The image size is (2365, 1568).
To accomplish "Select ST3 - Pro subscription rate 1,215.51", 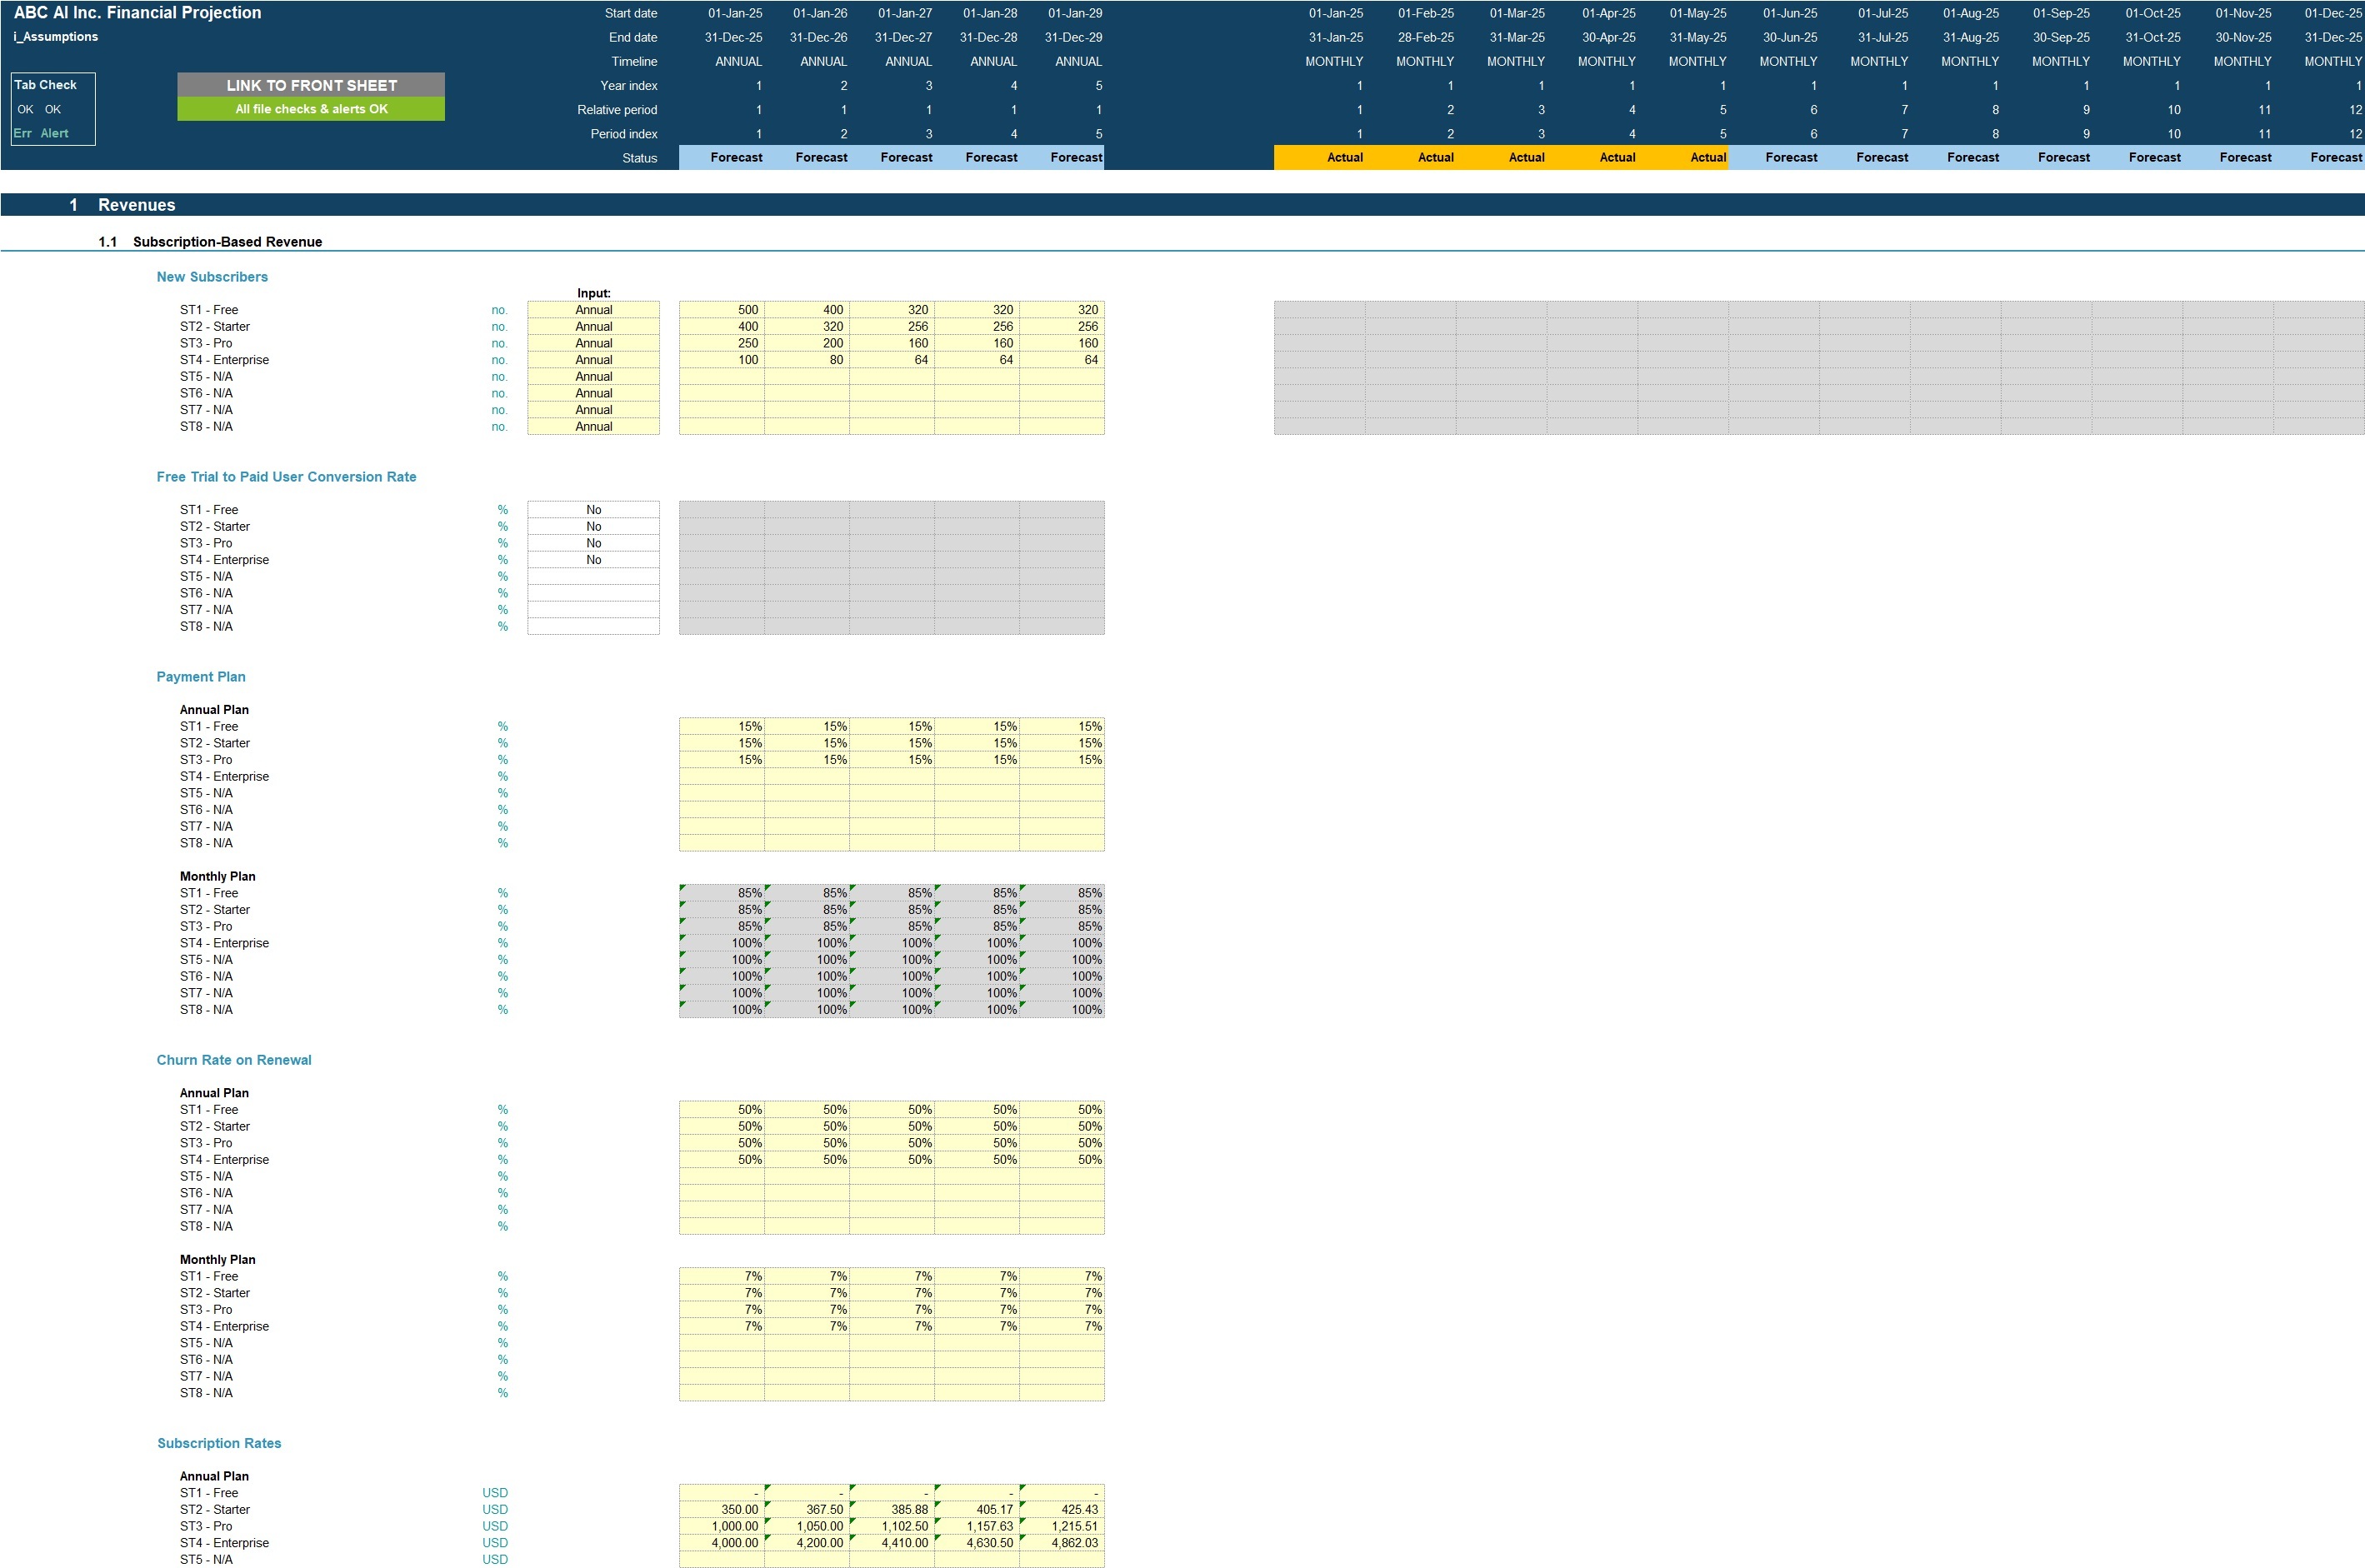I will click(1062, 1527).
